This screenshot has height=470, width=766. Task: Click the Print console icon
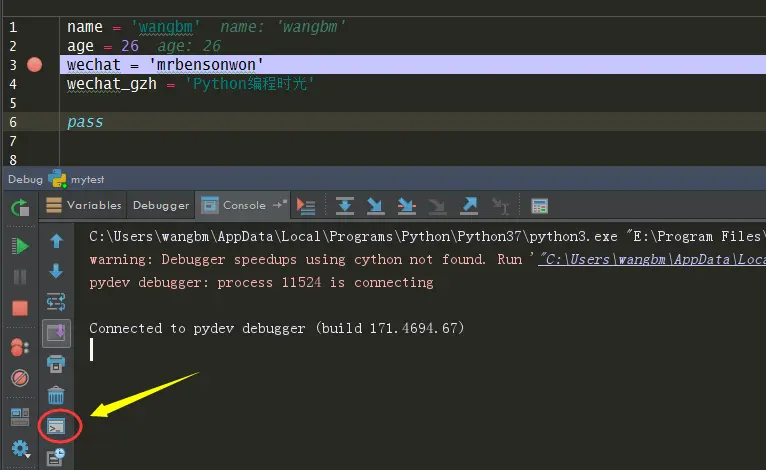click(56, 364)
